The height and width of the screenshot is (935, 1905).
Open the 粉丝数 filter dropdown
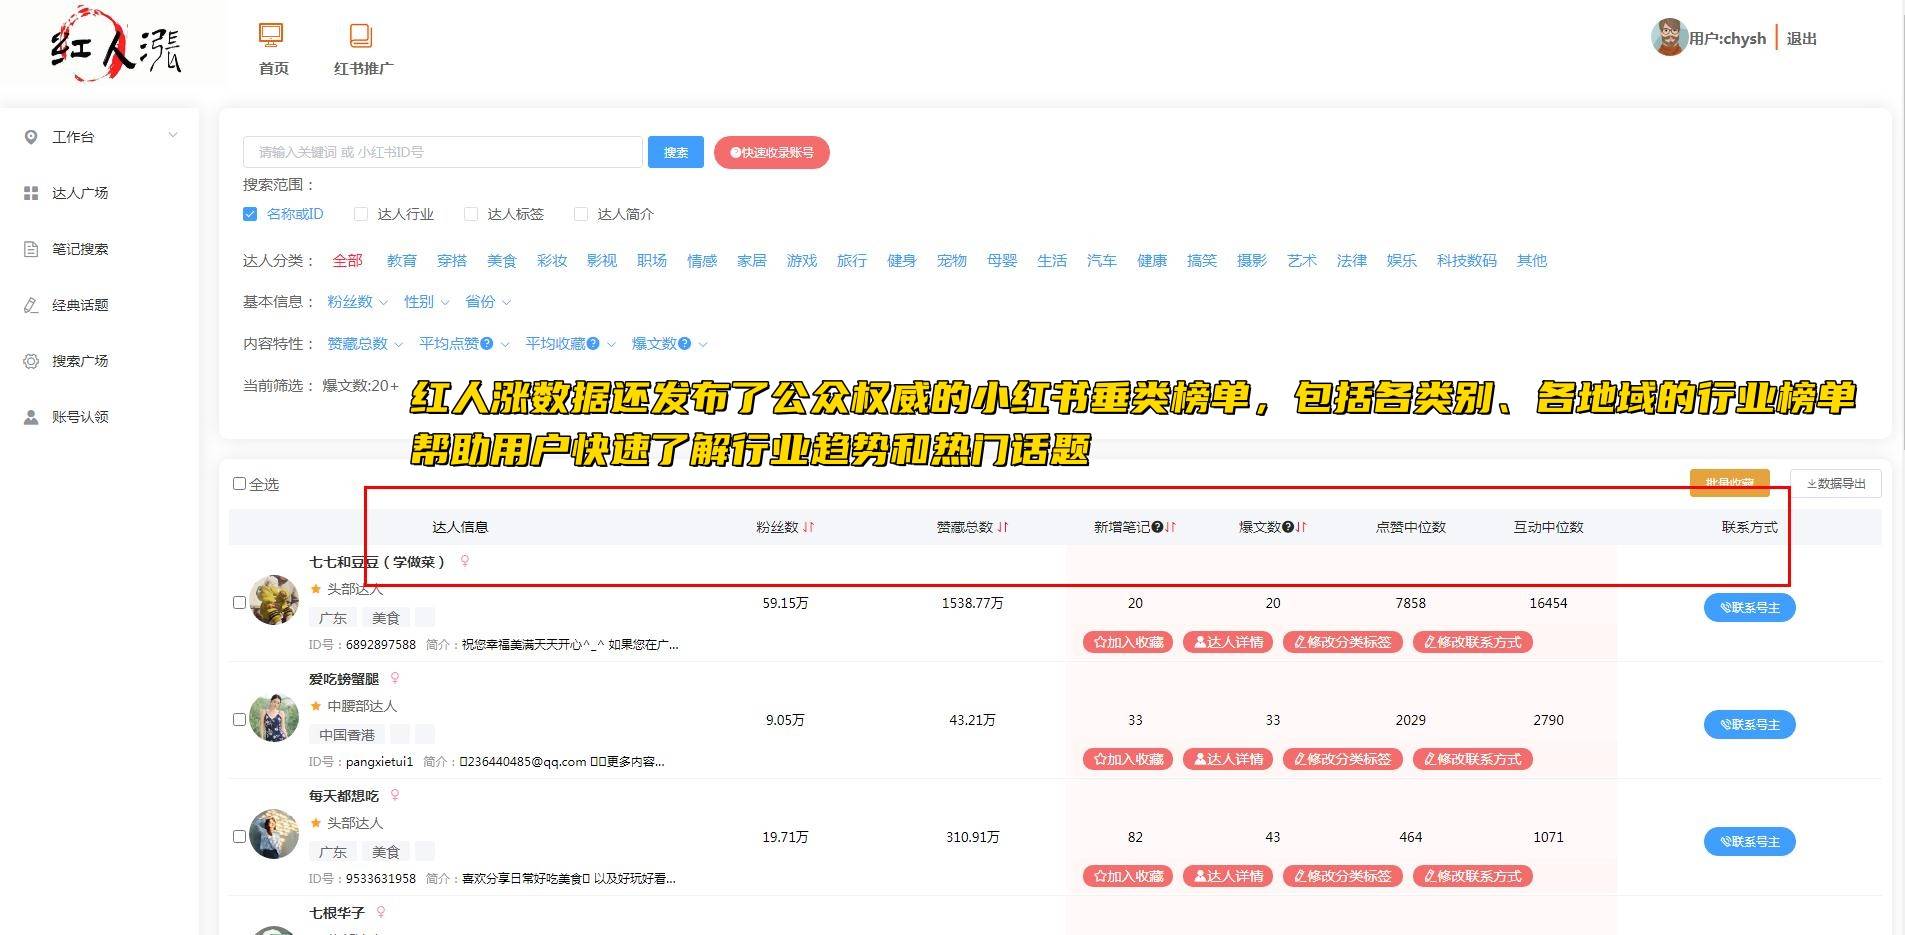tap(357, 302)
